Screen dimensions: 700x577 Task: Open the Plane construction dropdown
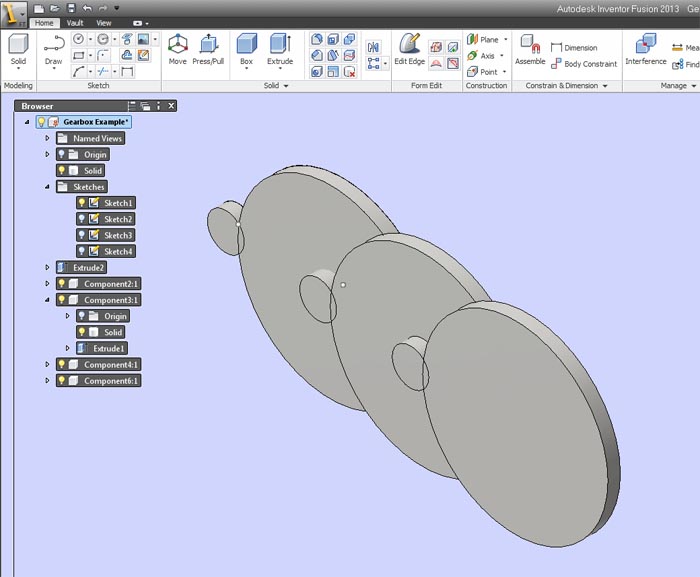(506, 39)
